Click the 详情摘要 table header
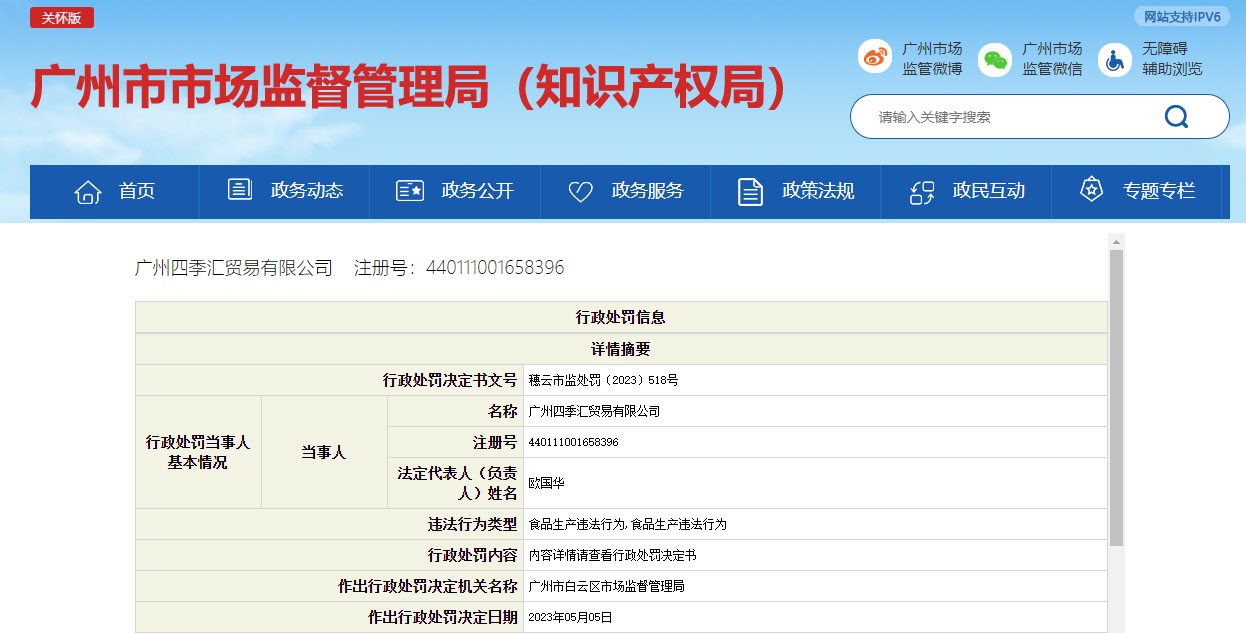1246x633 pixels. tap(621, 349)
